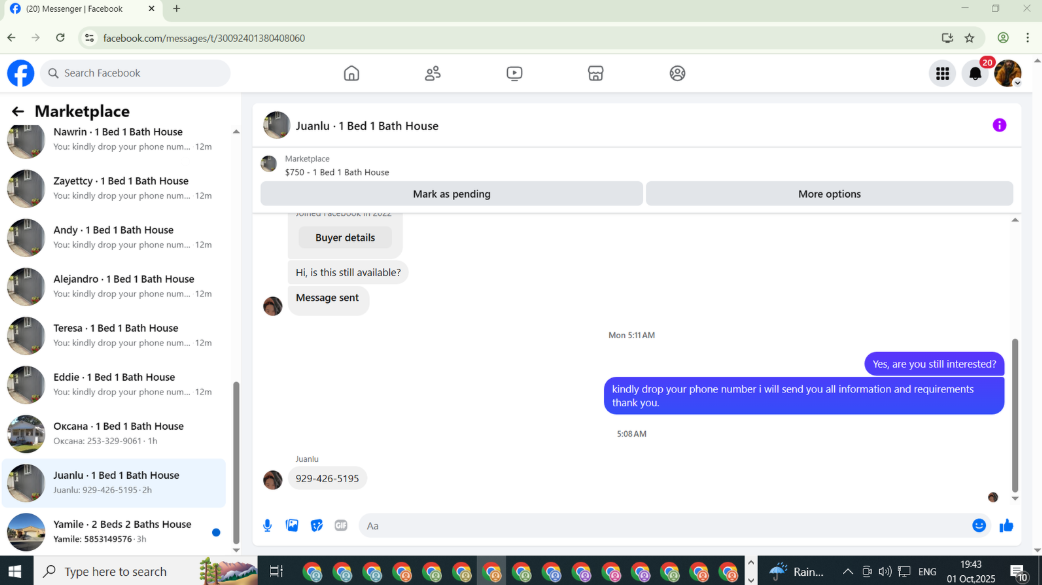Send a thumbs up like

coord(1006,525)
